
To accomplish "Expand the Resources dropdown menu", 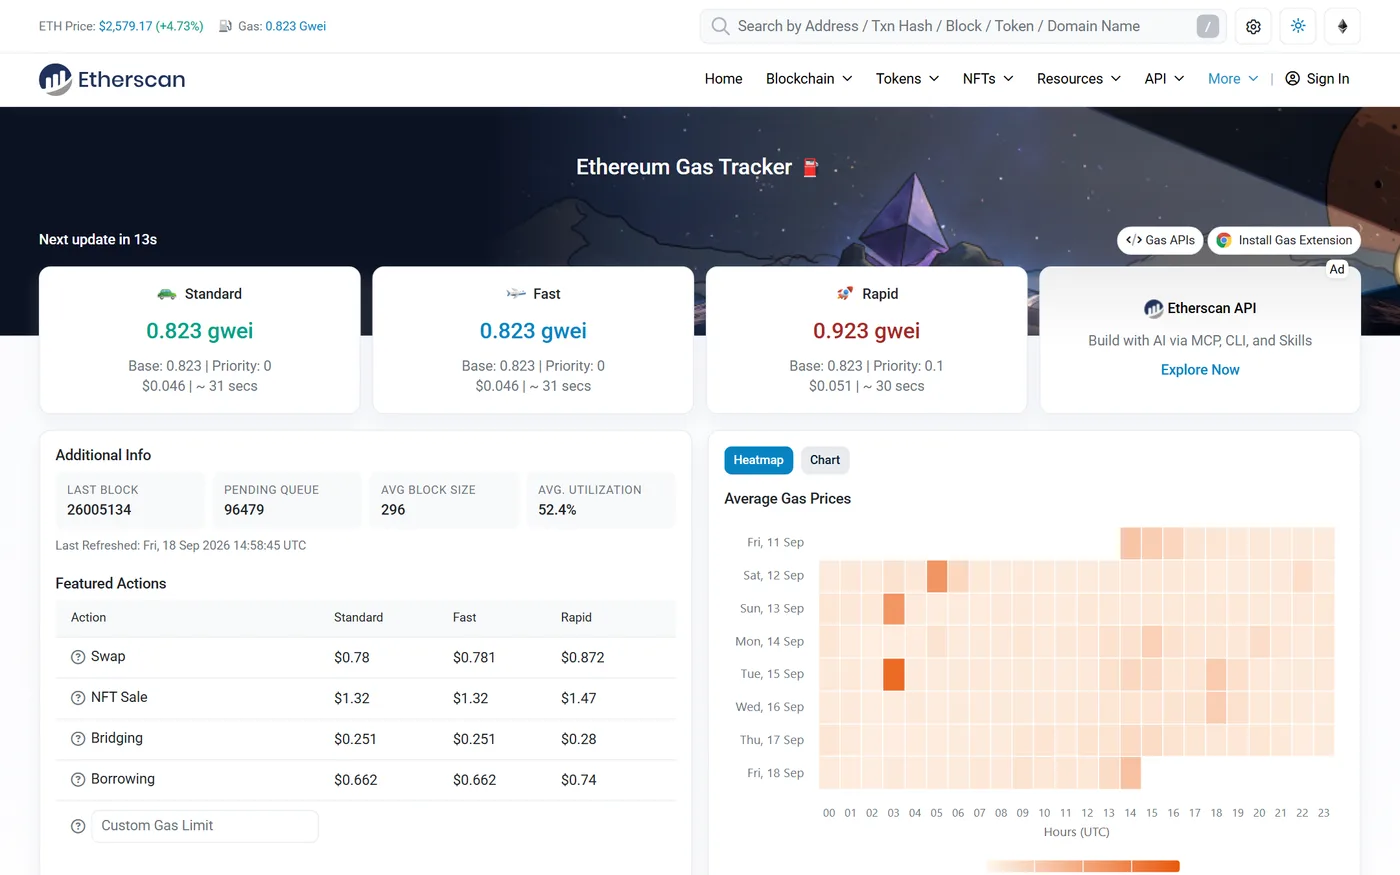I will pyautogui.click(x=1079, y=79).
